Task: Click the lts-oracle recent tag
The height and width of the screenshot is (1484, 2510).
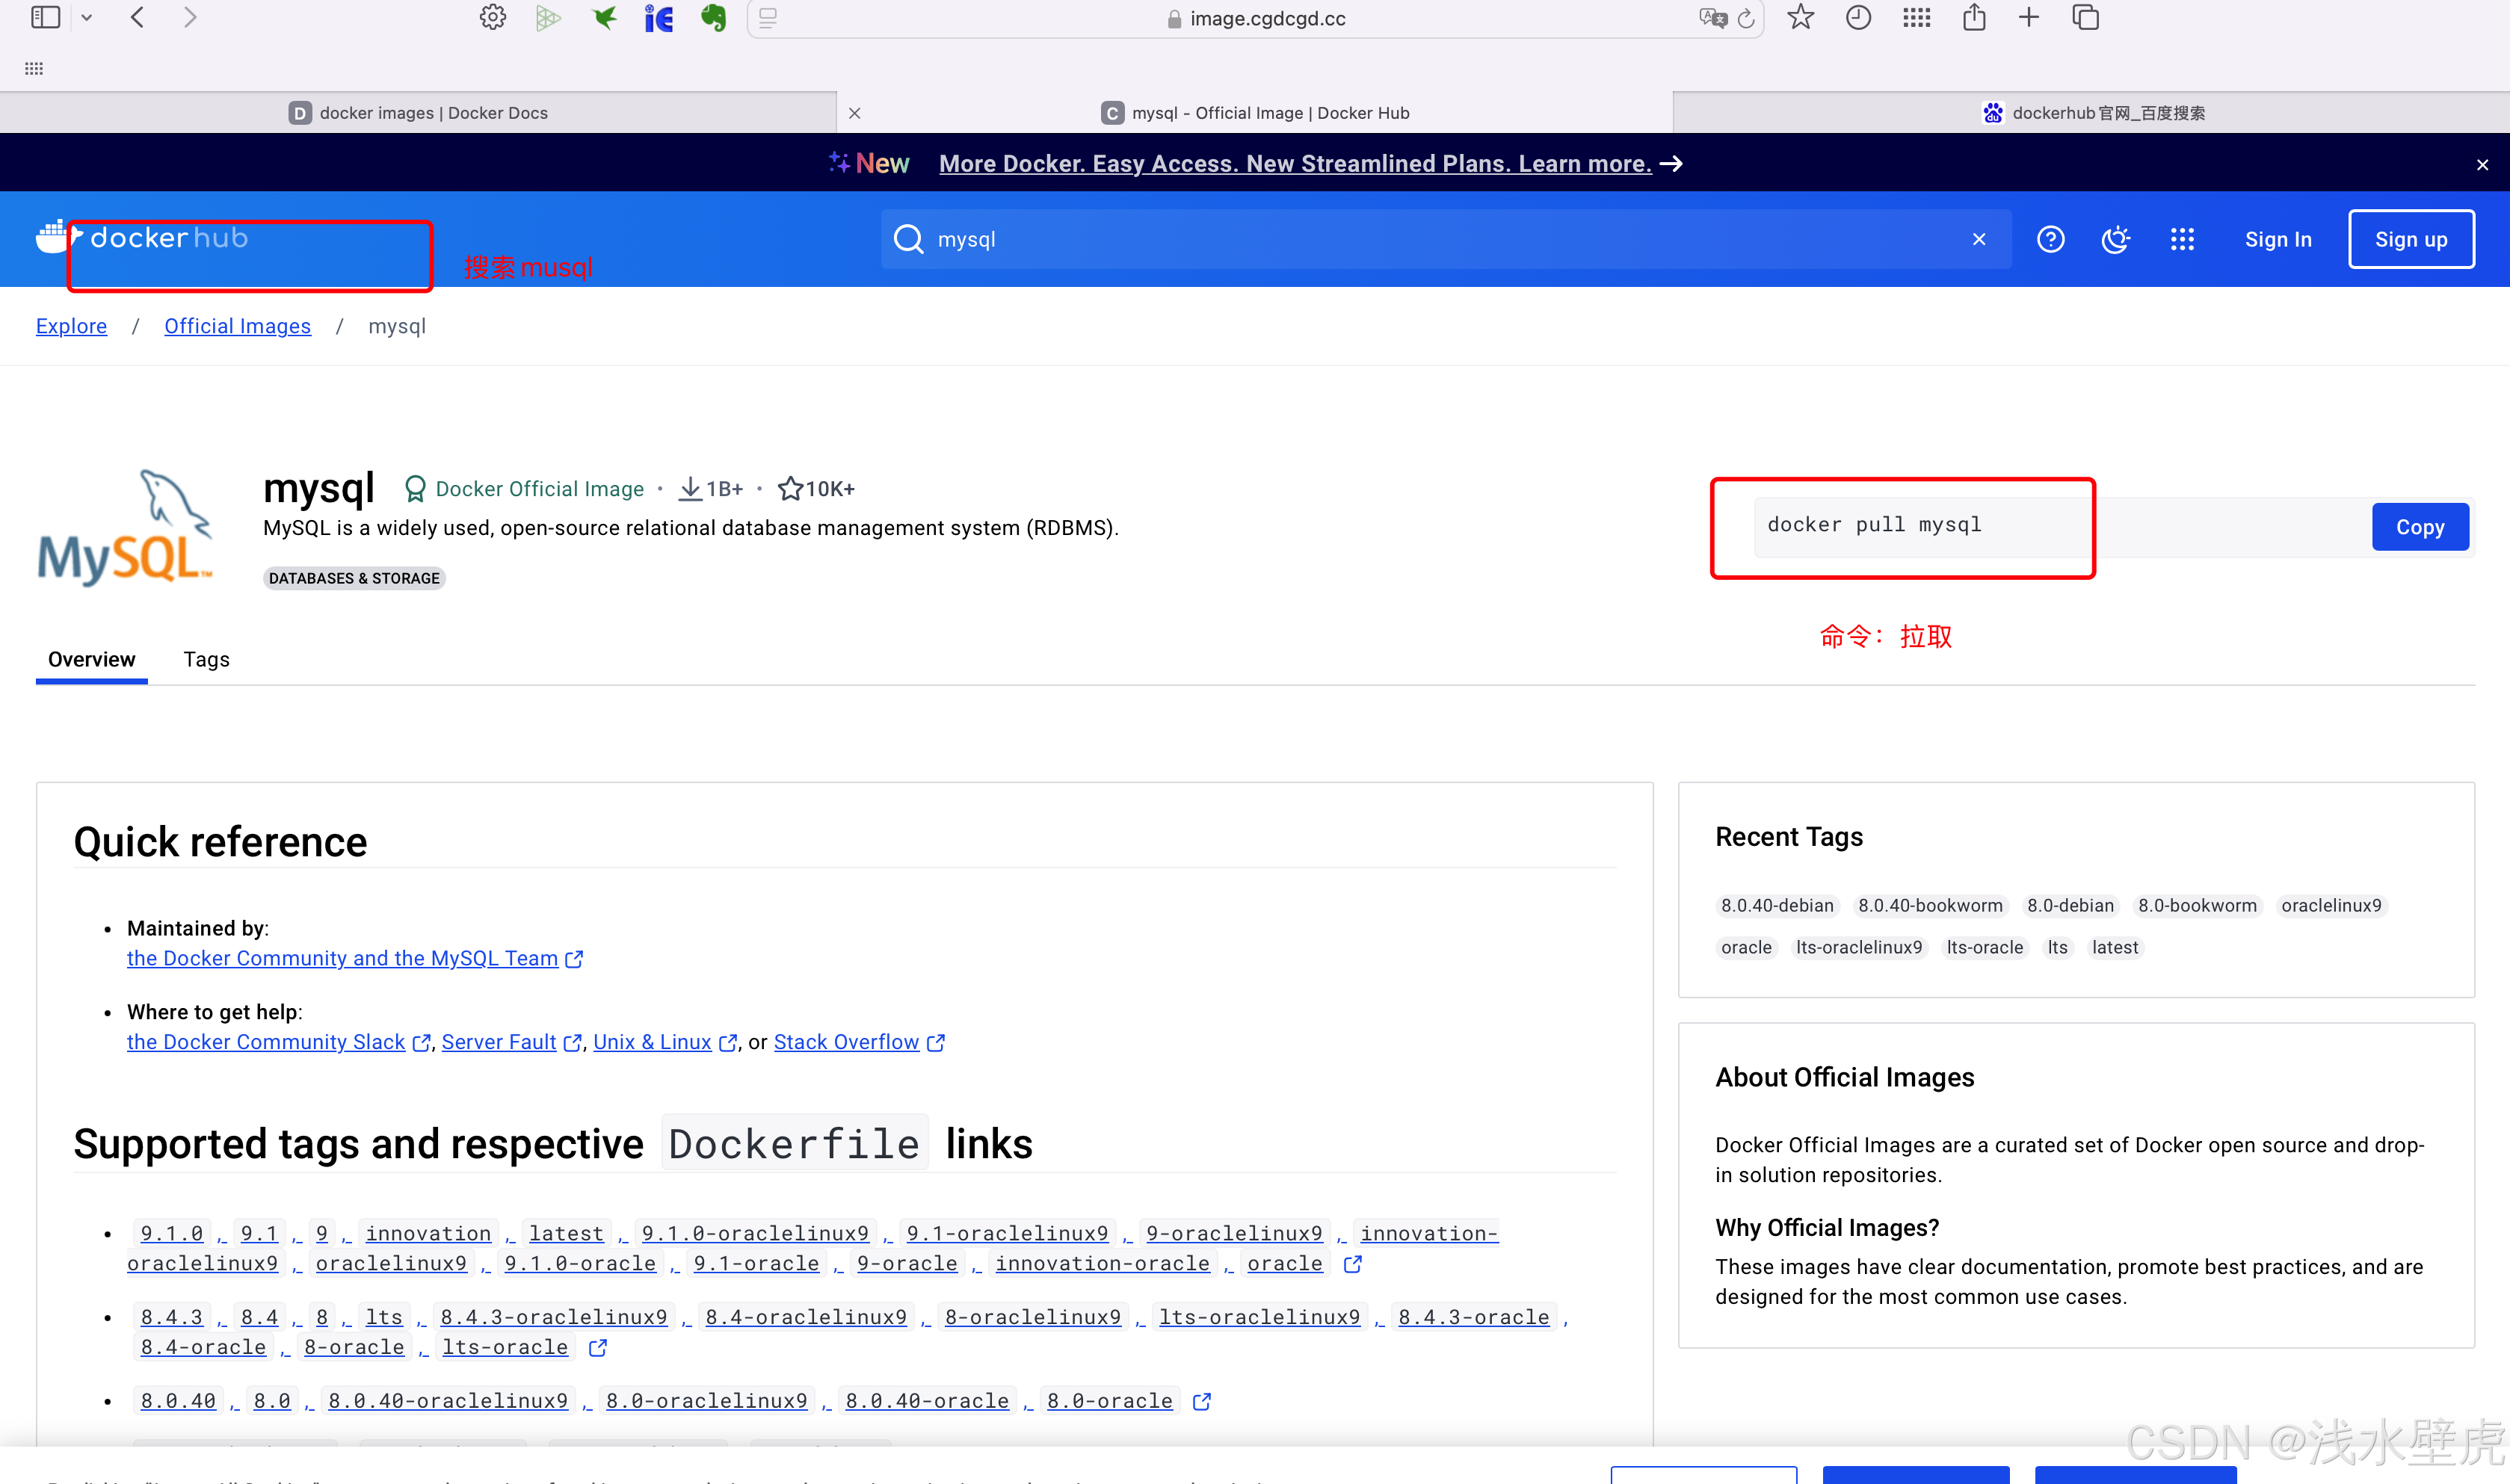Action: pos(1984,947)
